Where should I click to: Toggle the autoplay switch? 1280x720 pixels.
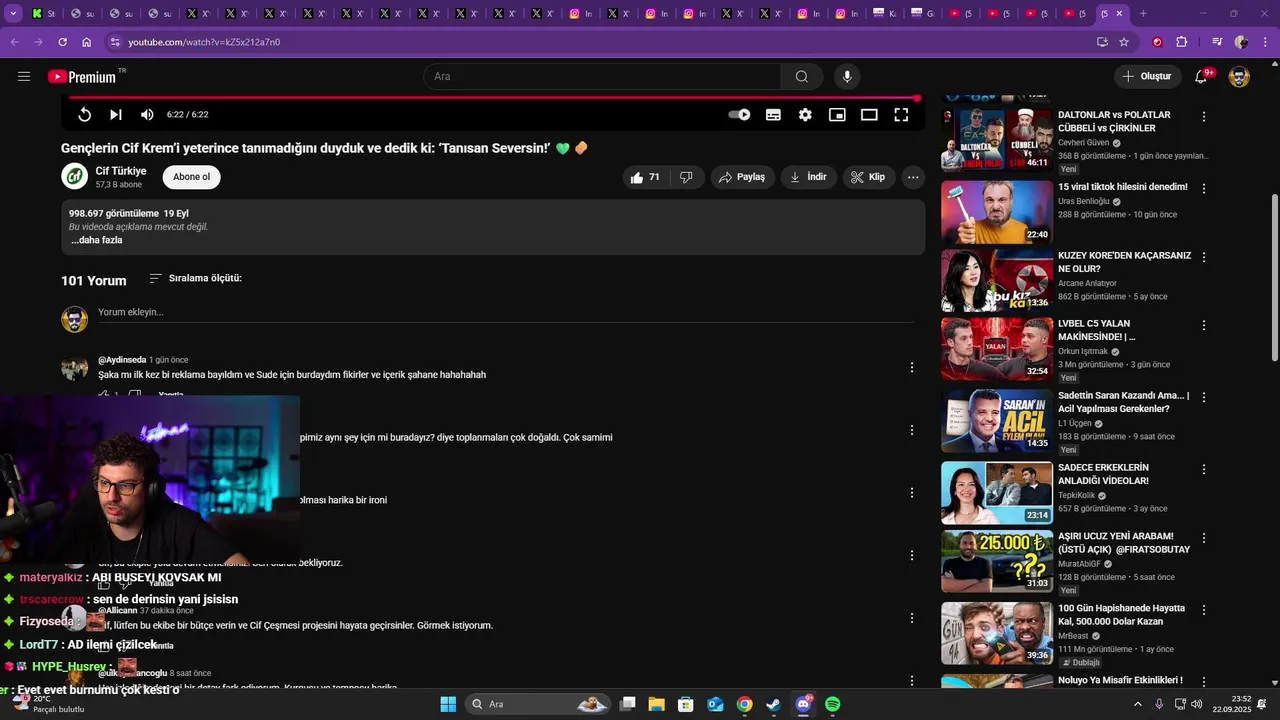click(739, 115)
